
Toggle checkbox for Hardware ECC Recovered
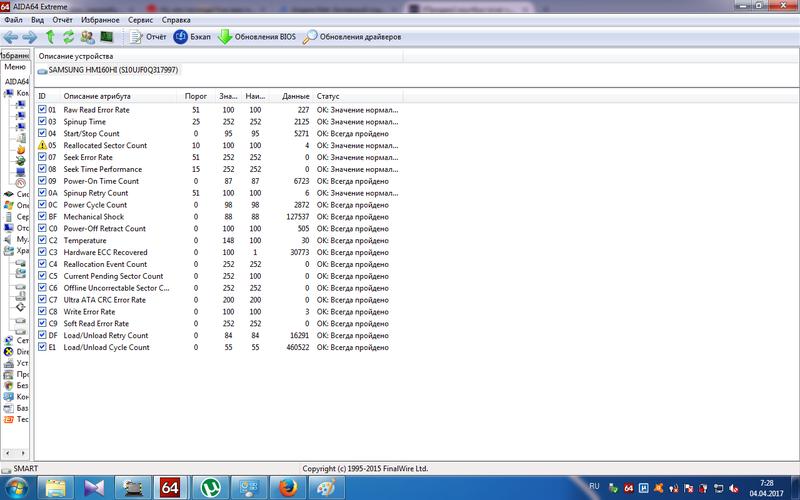[x=42, y=252]
